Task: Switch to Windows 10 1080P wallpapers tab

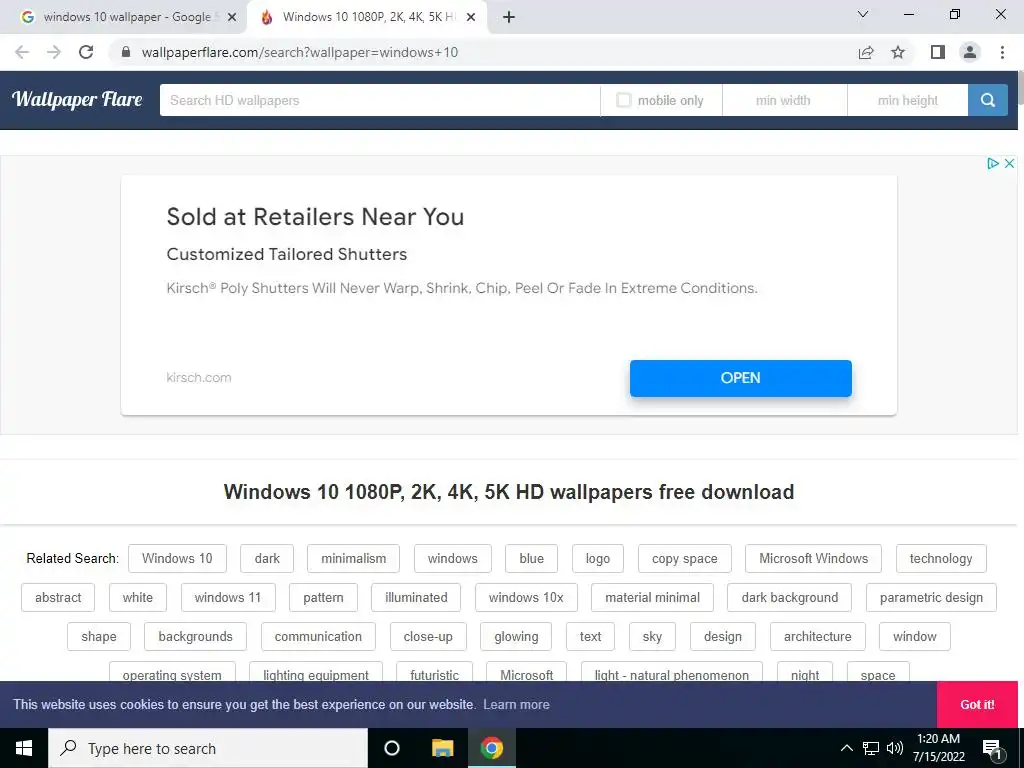Action: point(367,17)
